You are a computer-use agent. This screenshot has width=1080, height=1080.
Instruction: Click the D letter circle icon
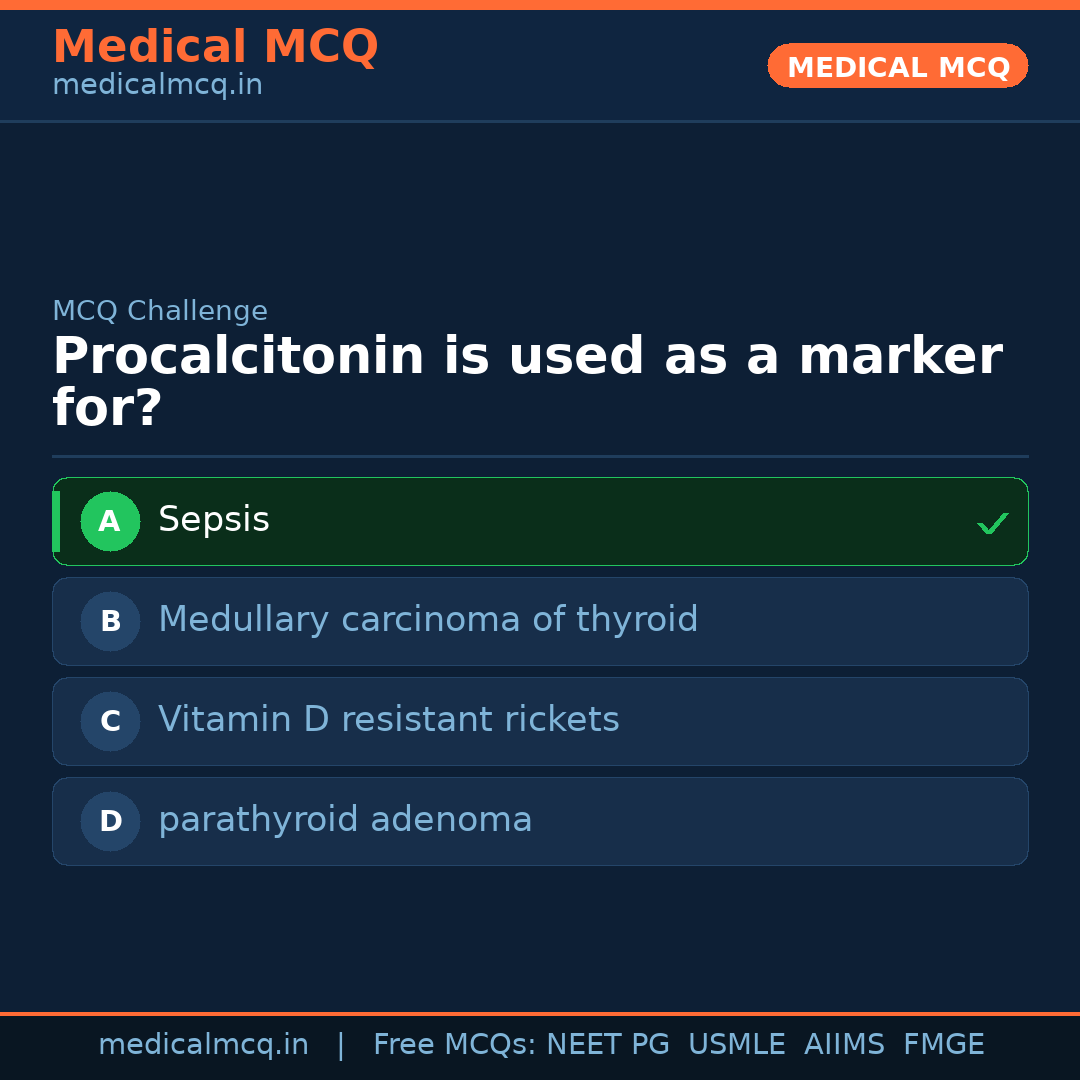click(110, 821)
